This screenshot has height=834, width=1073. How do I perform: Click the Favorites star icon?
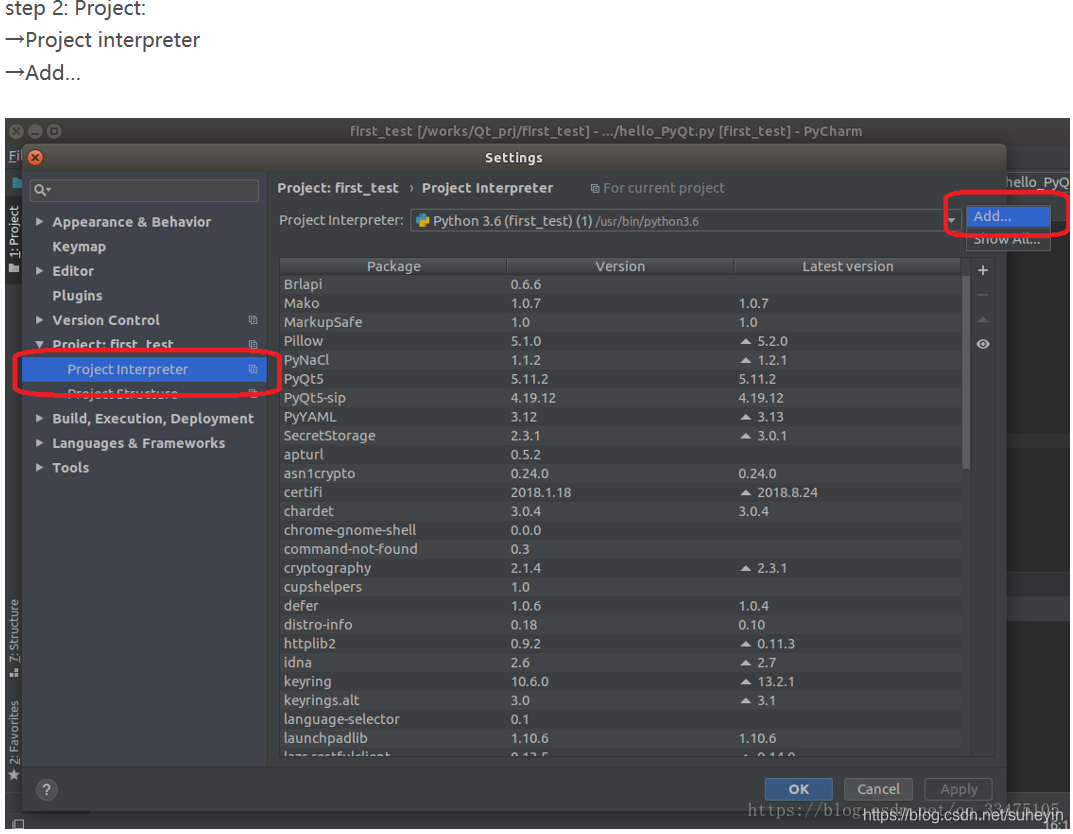(x=14, y=774)
